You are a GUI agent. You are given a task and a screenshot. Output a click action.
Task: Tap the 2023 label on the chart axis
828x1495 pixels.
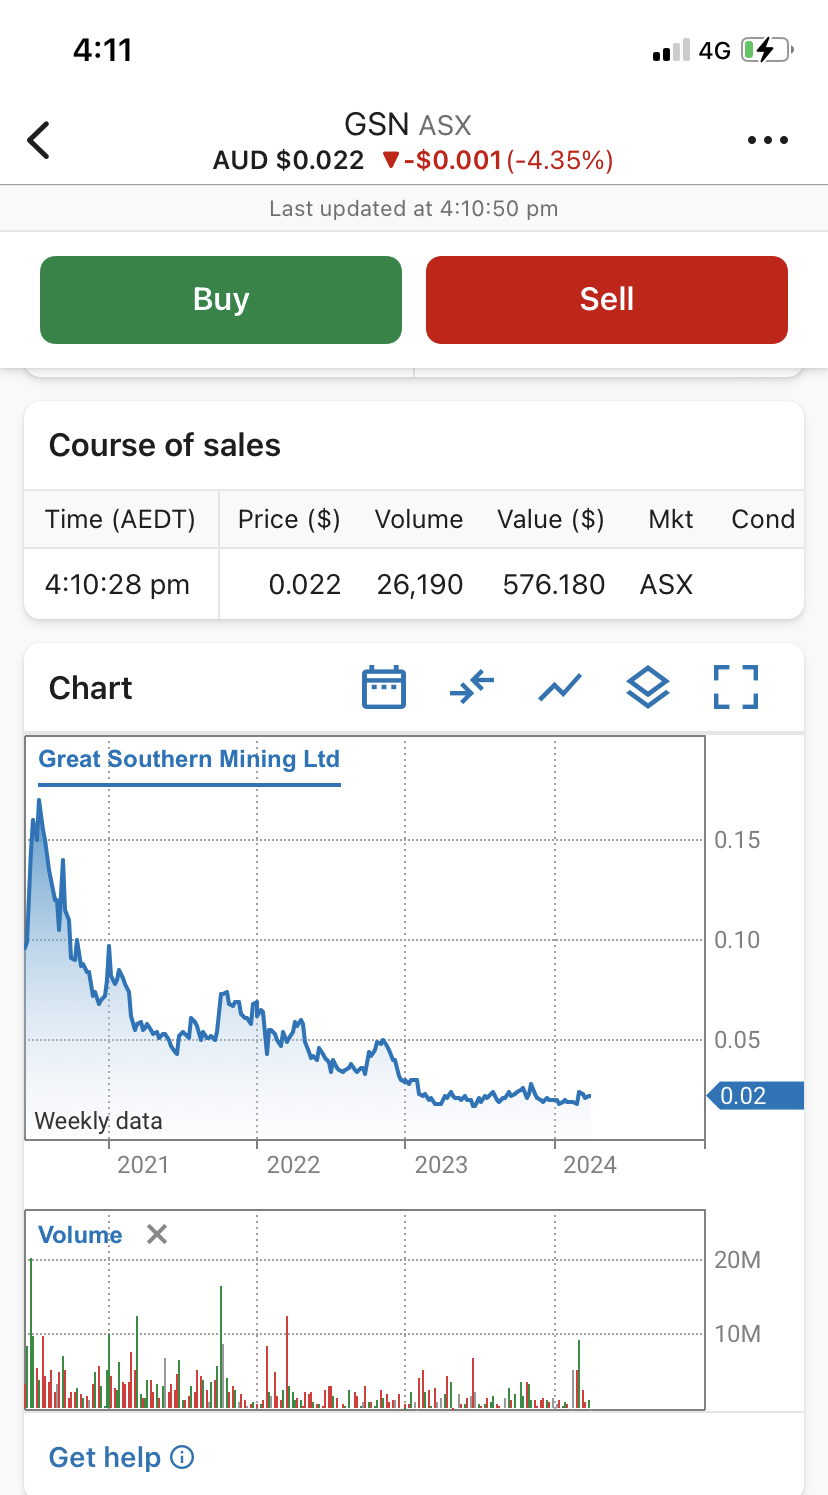tap(441, 1164)
